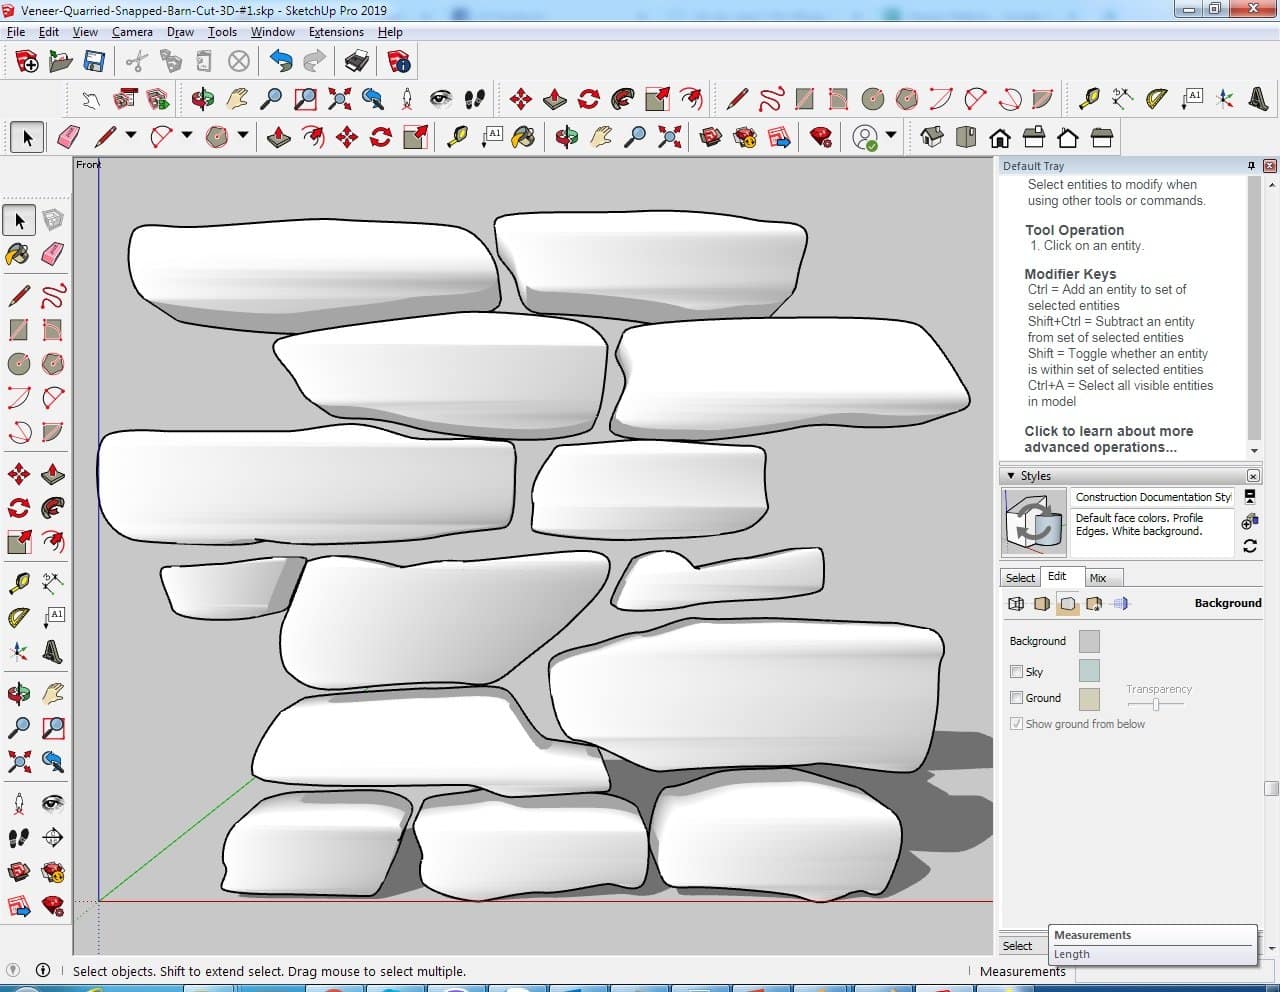Enable the Ground checkbox
The image size is (1280, 992).
pos(1016,698)
